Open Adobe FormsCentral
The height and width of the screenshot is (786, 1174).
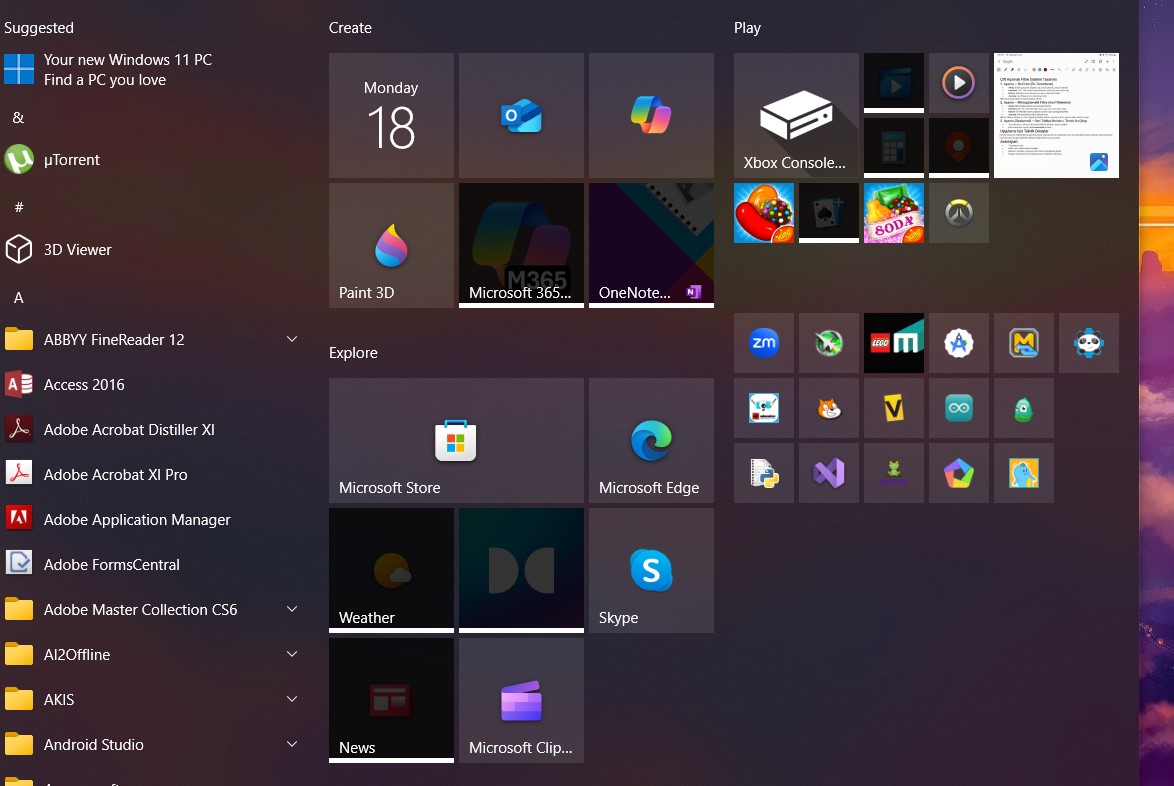point(152,564)
